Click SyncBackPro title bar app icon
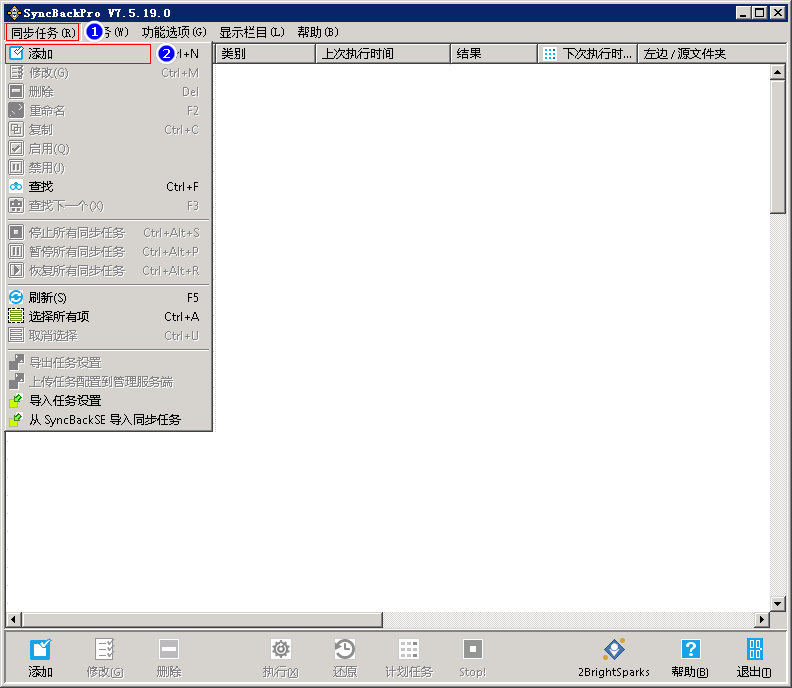Image resolution: width=792 pixels, height=688 pixels. click(x=14, y=13)
